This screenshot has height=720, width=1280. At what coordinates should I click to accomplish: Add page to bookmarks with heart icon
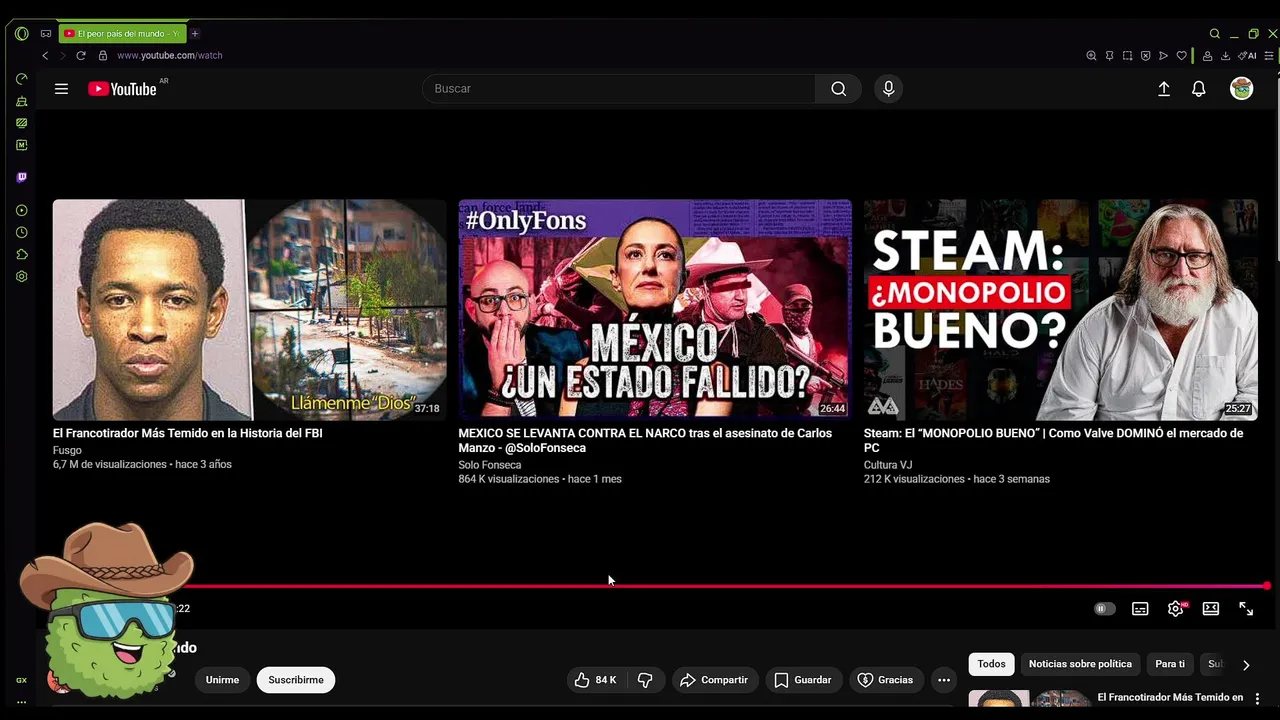tap(1181, 55)
